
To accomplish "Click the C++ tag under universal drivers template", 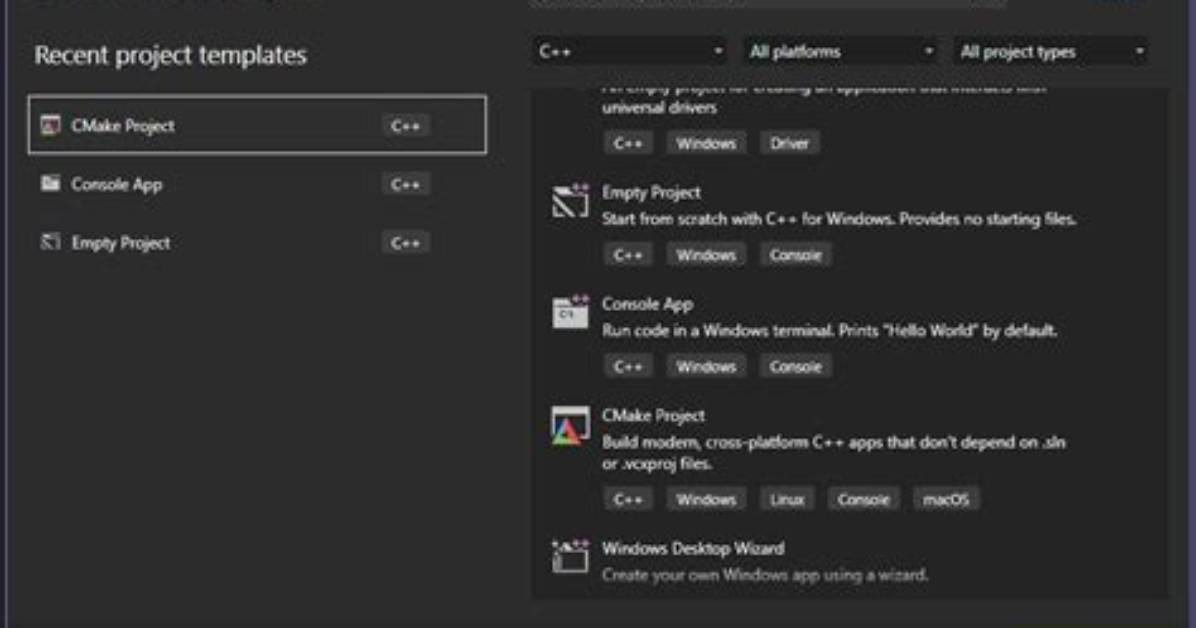I will point(628,143).
